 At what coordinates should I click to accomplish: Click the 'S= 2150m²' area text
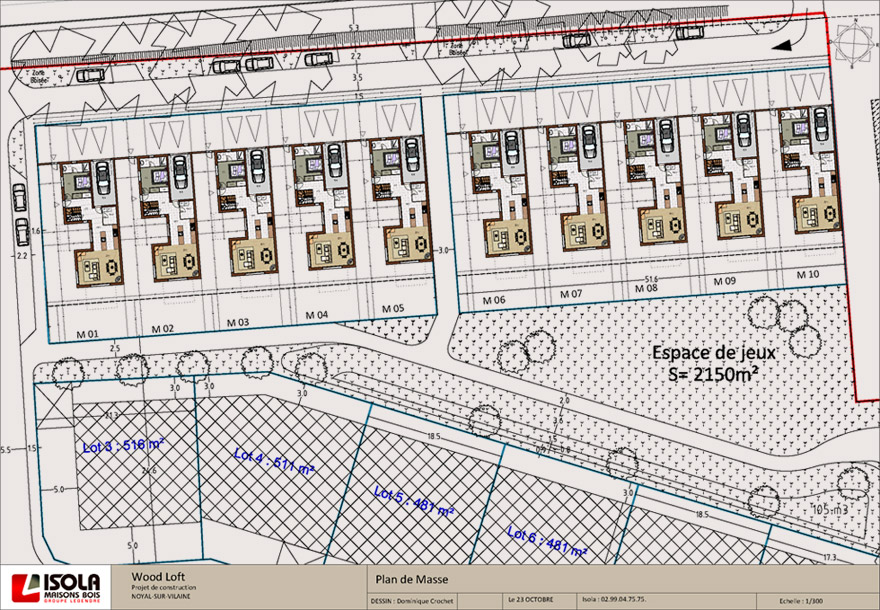(714, 374)
